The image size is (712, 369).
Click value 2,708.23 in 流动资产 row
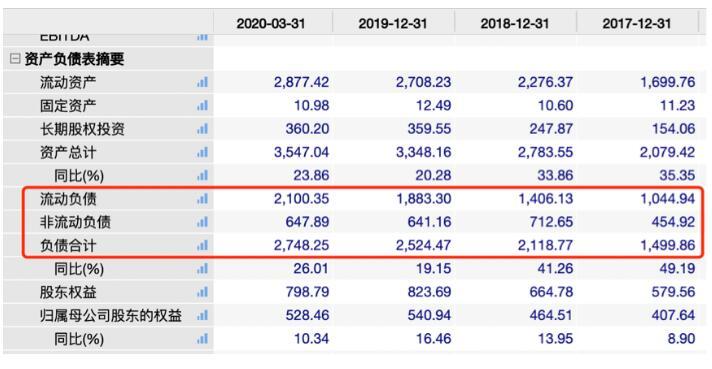(423, 82)
